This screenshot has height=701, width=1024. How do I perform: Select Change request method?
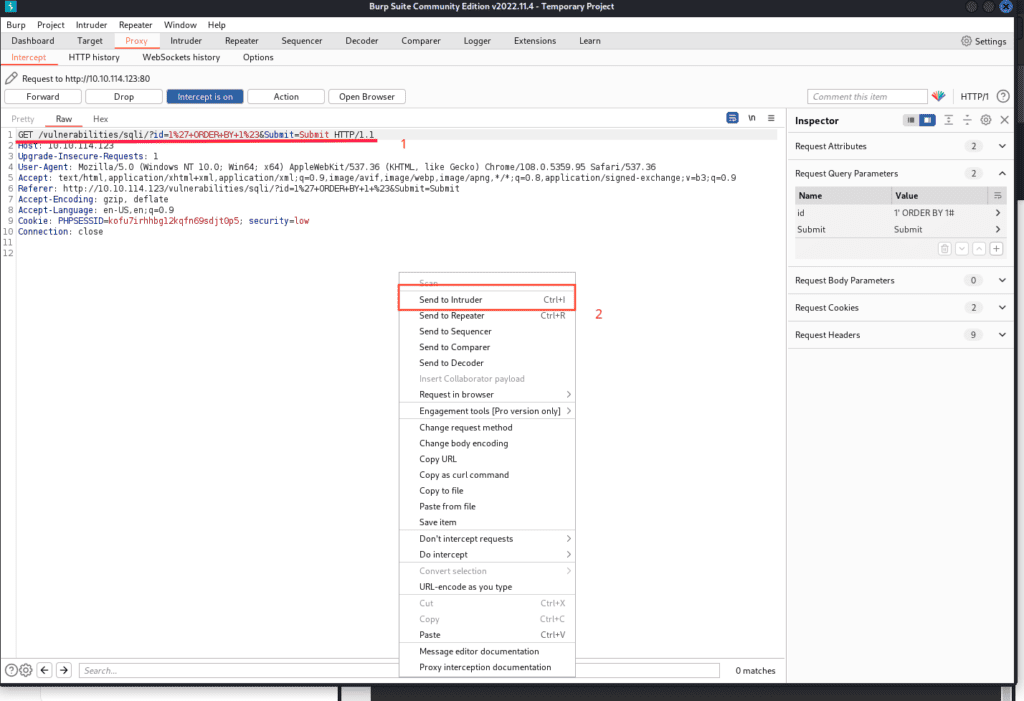(487, 427)
